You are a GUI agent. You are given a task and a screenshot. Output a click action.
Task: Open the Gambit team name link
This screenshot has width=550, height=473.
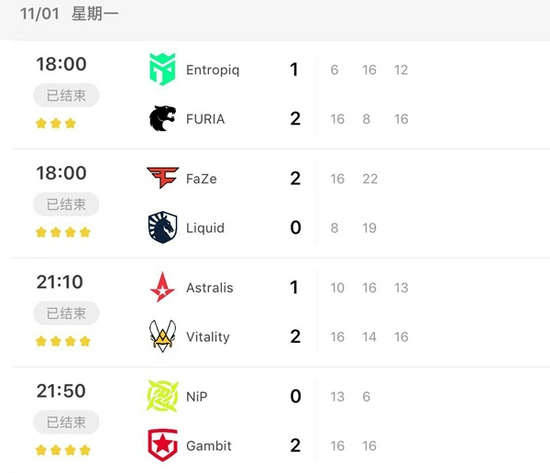(x=209, y=446)
